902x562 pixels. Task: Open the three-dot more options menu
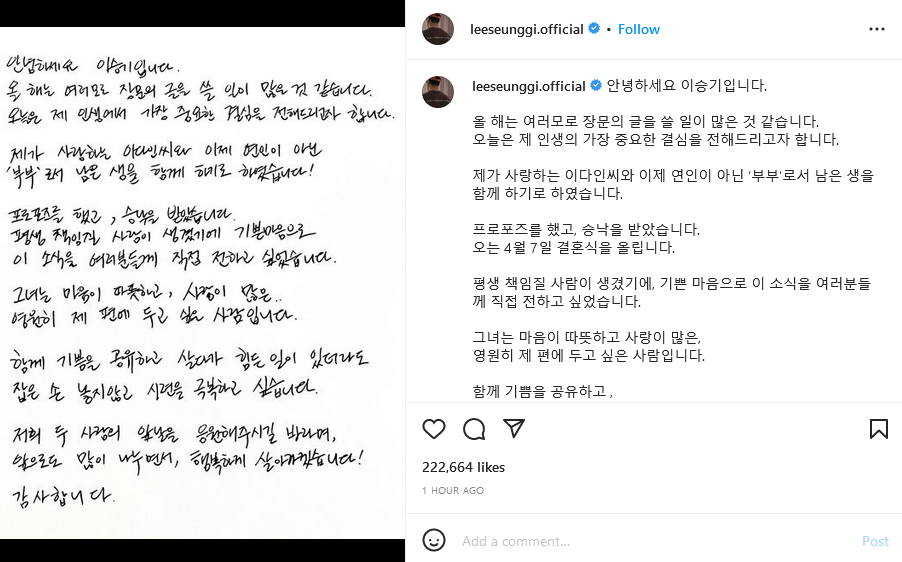[x=877, y=29]
